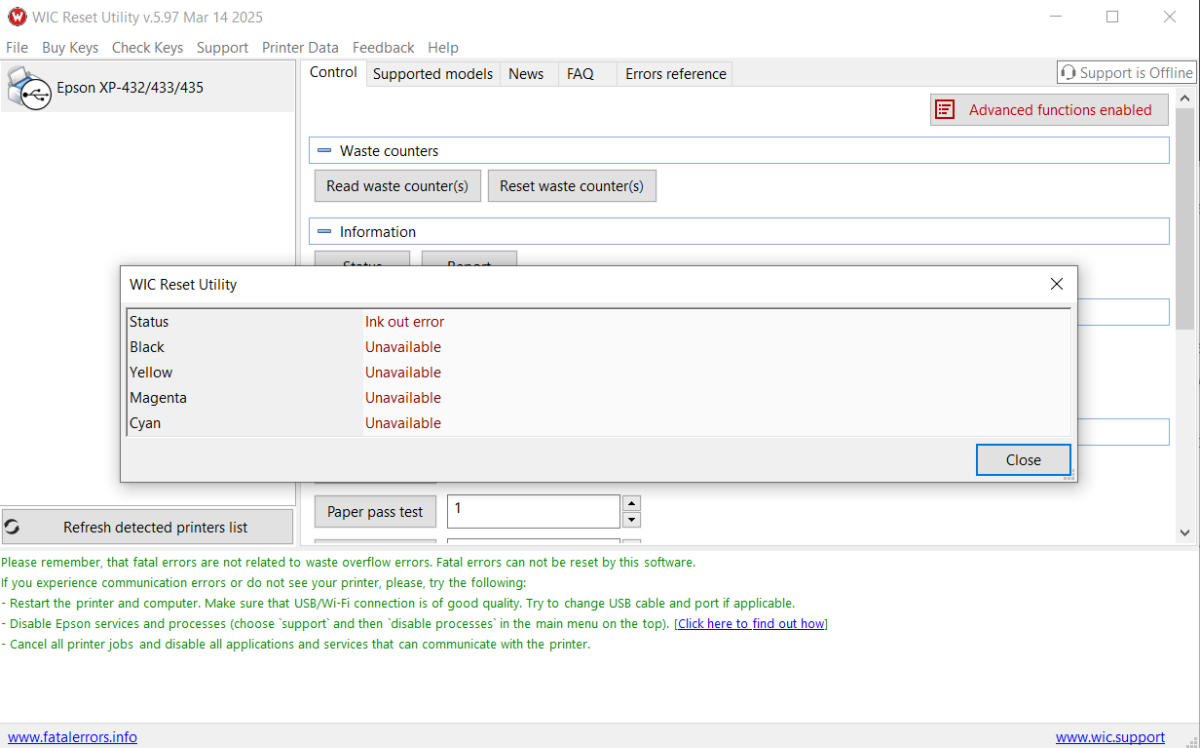Open the www.fatalerrors.info link

(x=72, y=737)
